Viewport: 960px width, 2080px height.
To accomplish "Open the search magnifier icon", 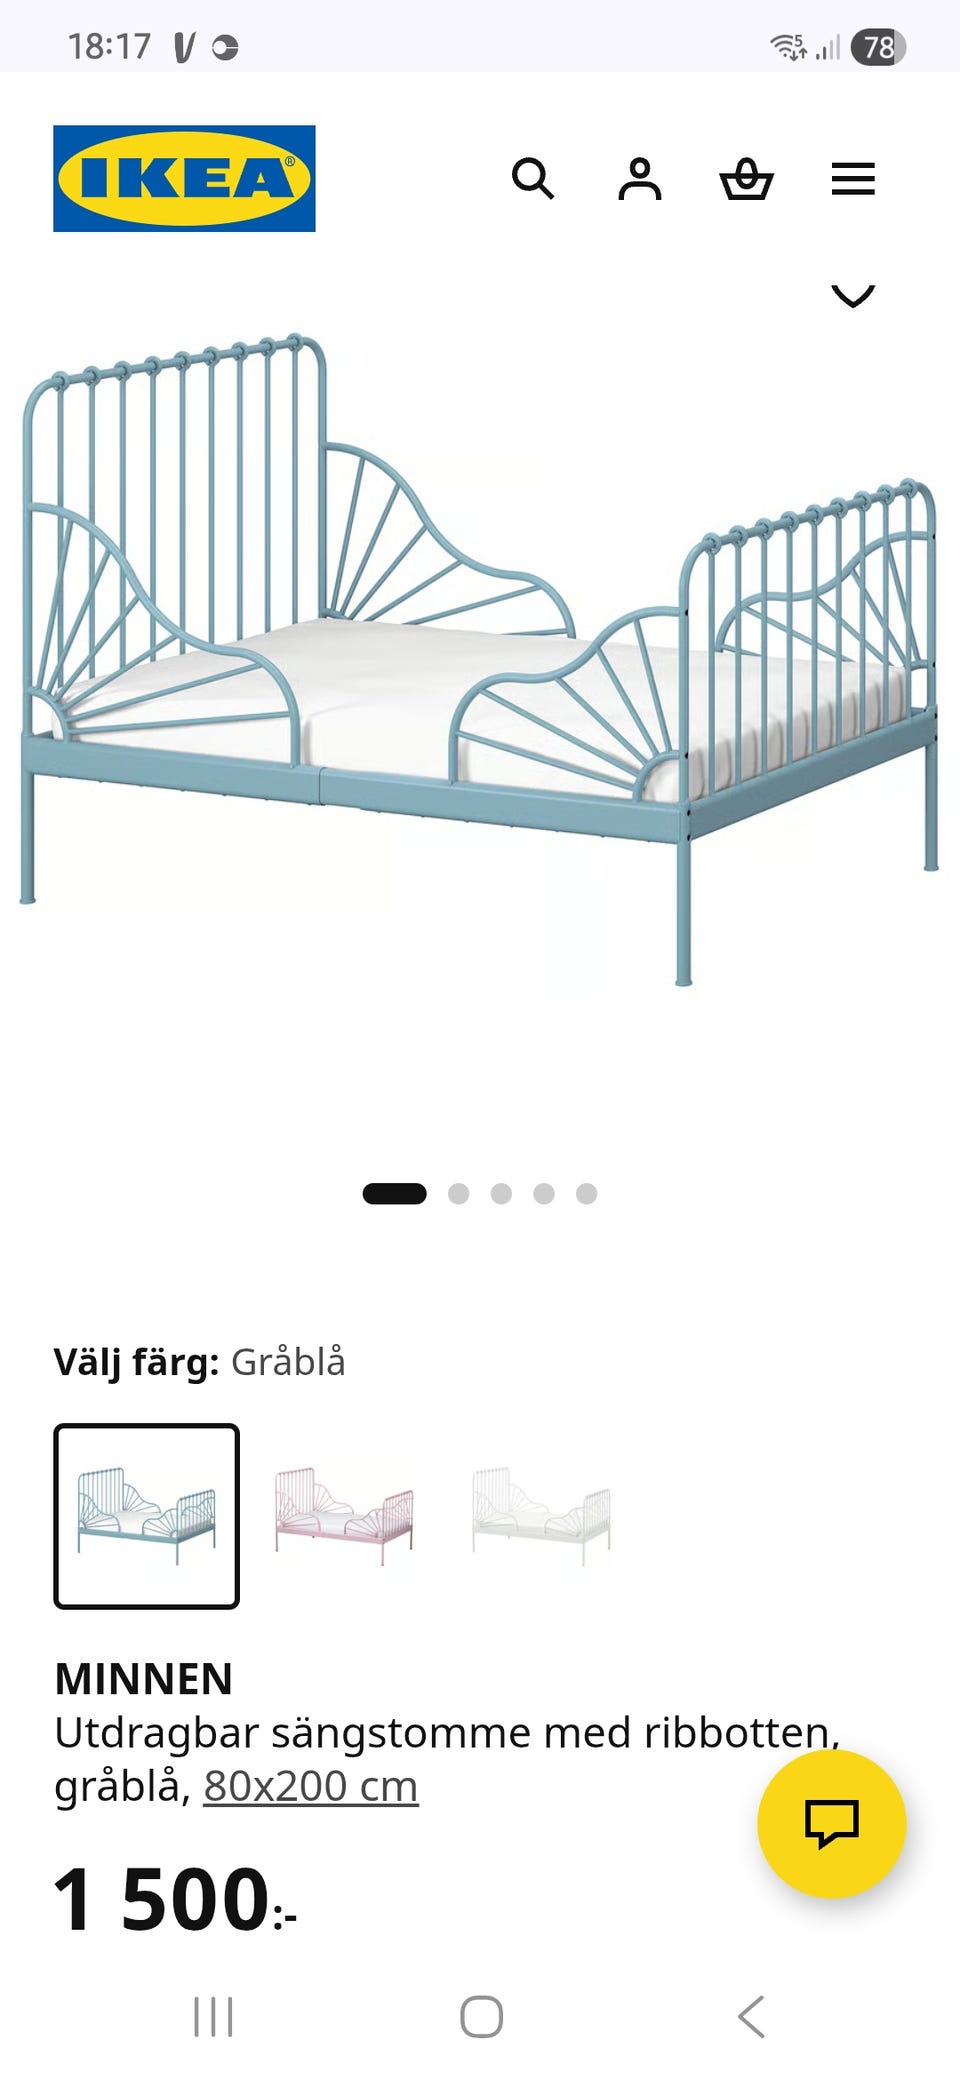I will 533,179.
